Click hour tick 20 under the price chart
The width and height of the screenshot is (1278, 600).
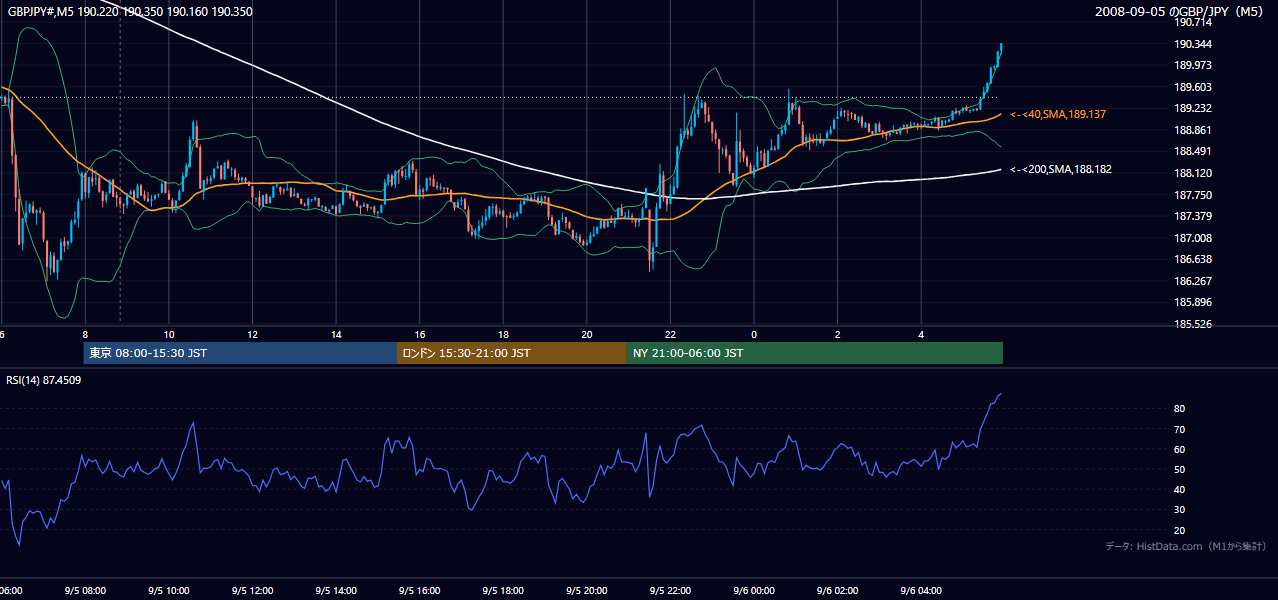(587, 334)
